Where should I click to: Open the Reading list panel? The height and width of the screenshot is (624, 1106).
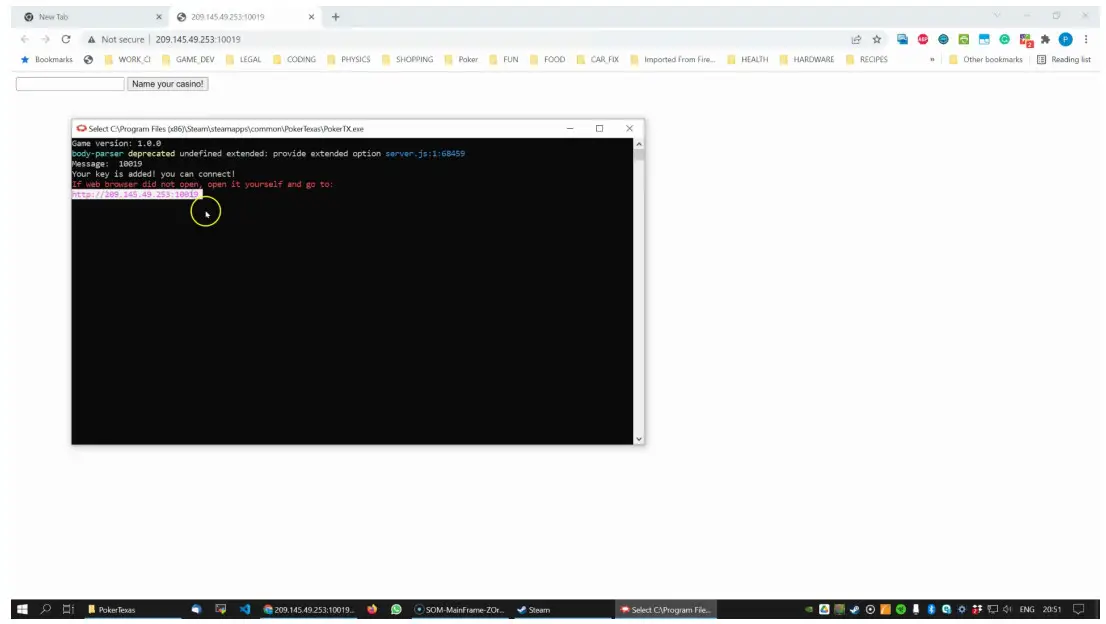click(1064, 59)
